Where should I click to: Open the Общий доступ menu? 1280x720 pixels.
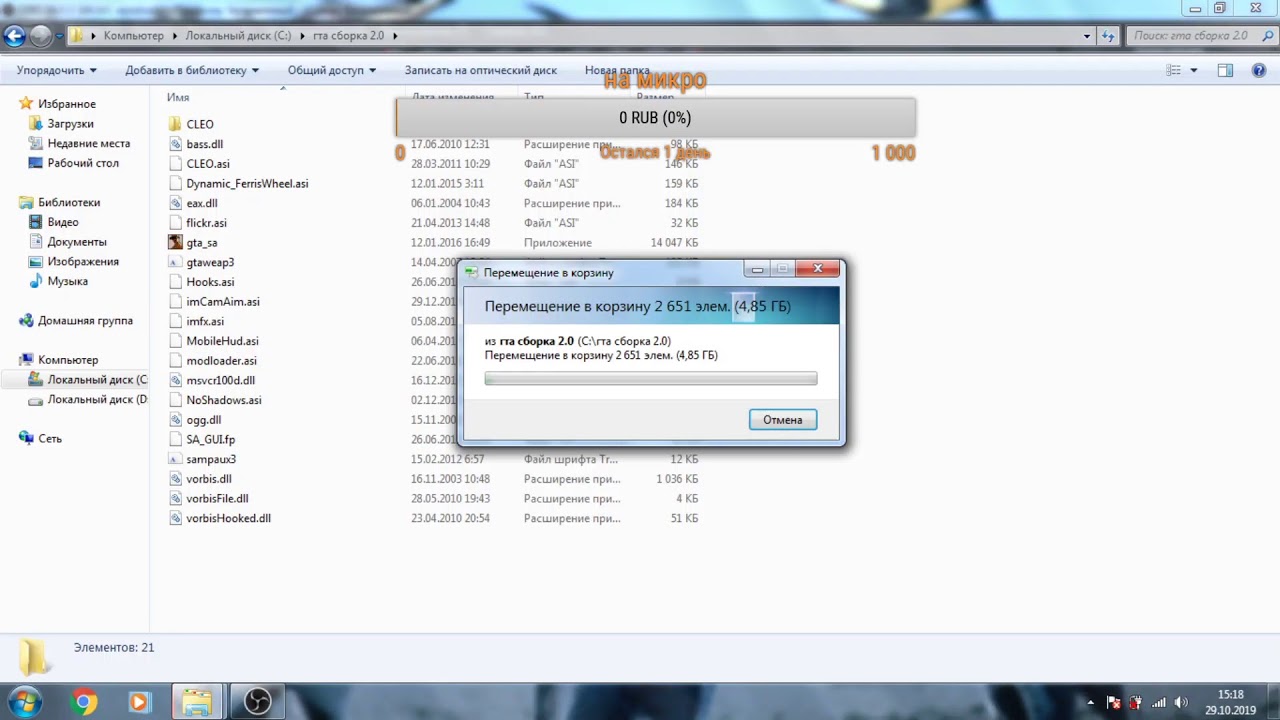coord(332,71)
